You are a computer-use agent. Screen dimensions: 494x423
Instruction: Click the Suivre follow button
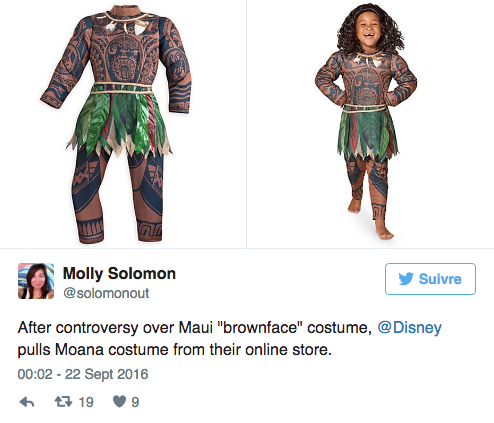[x=430, y=279]
